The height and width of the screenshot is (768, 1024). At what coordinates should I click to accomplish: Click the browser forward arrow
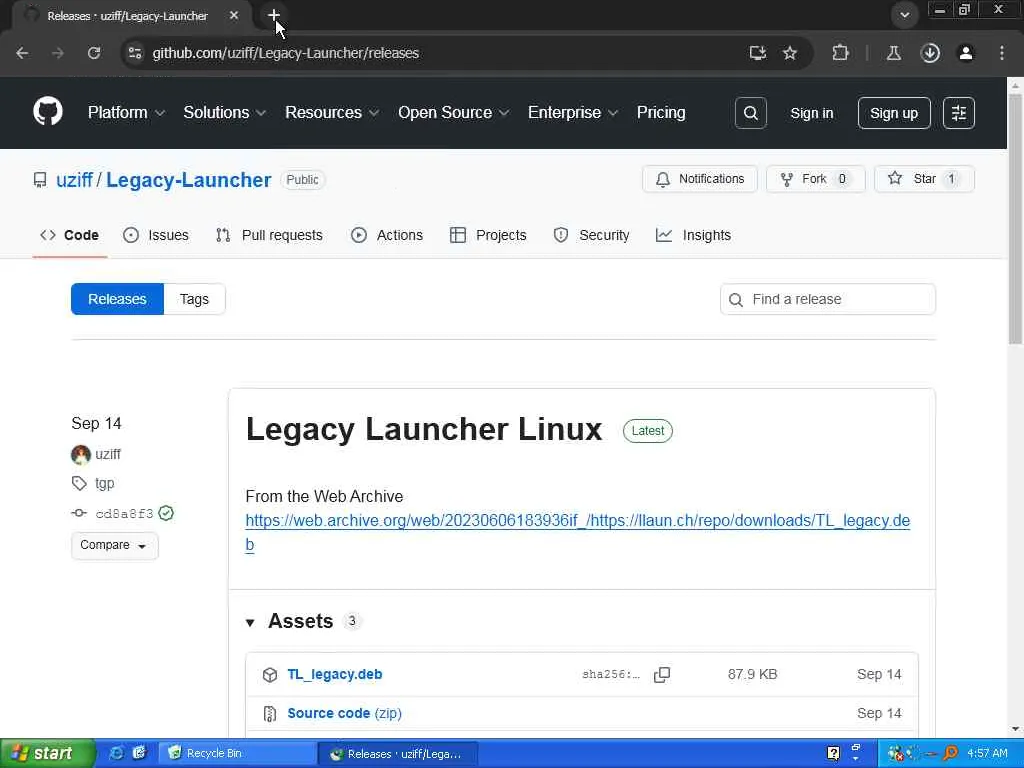(58, 53)
